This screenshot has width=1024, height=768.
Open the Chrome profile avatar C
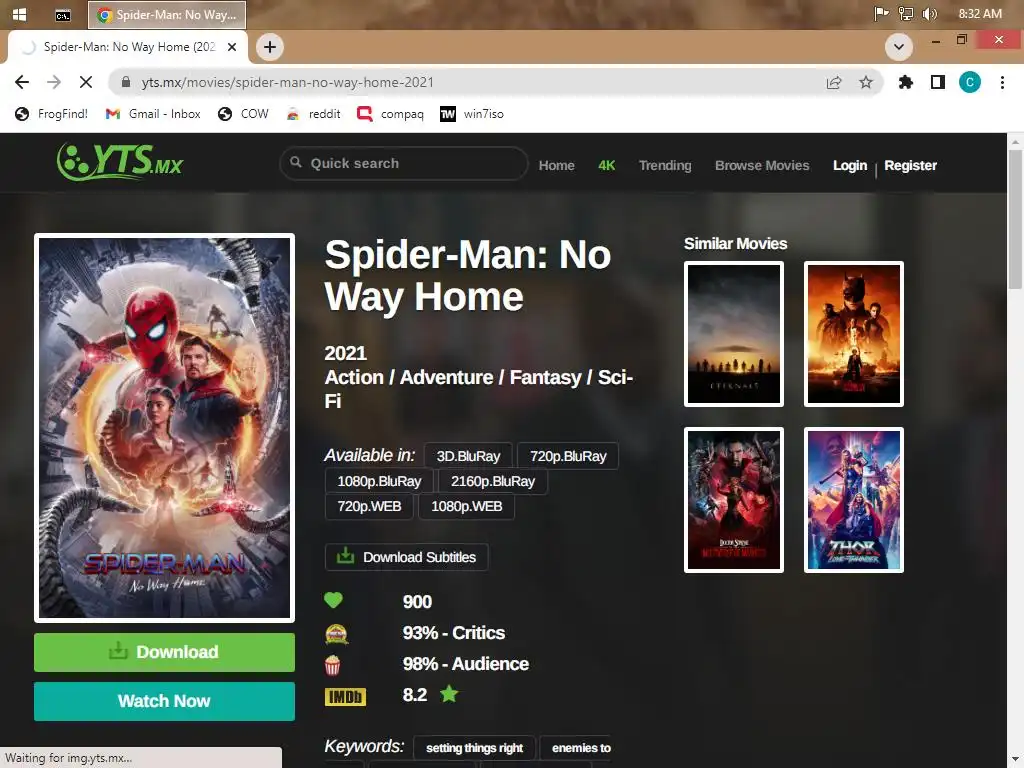pyautogui.click(x=970, y=82)
